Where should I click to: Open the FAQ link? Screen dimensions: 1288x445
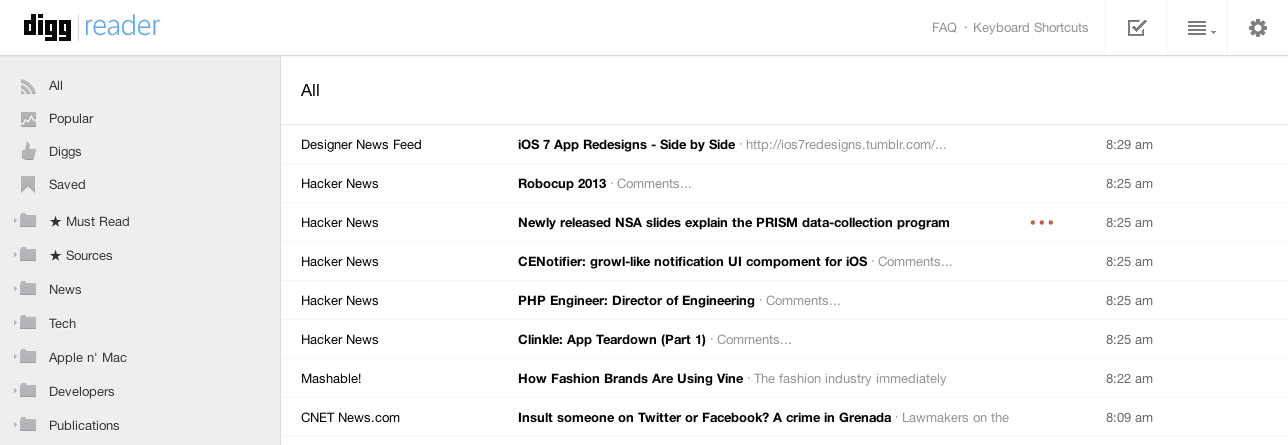(944, 28)
